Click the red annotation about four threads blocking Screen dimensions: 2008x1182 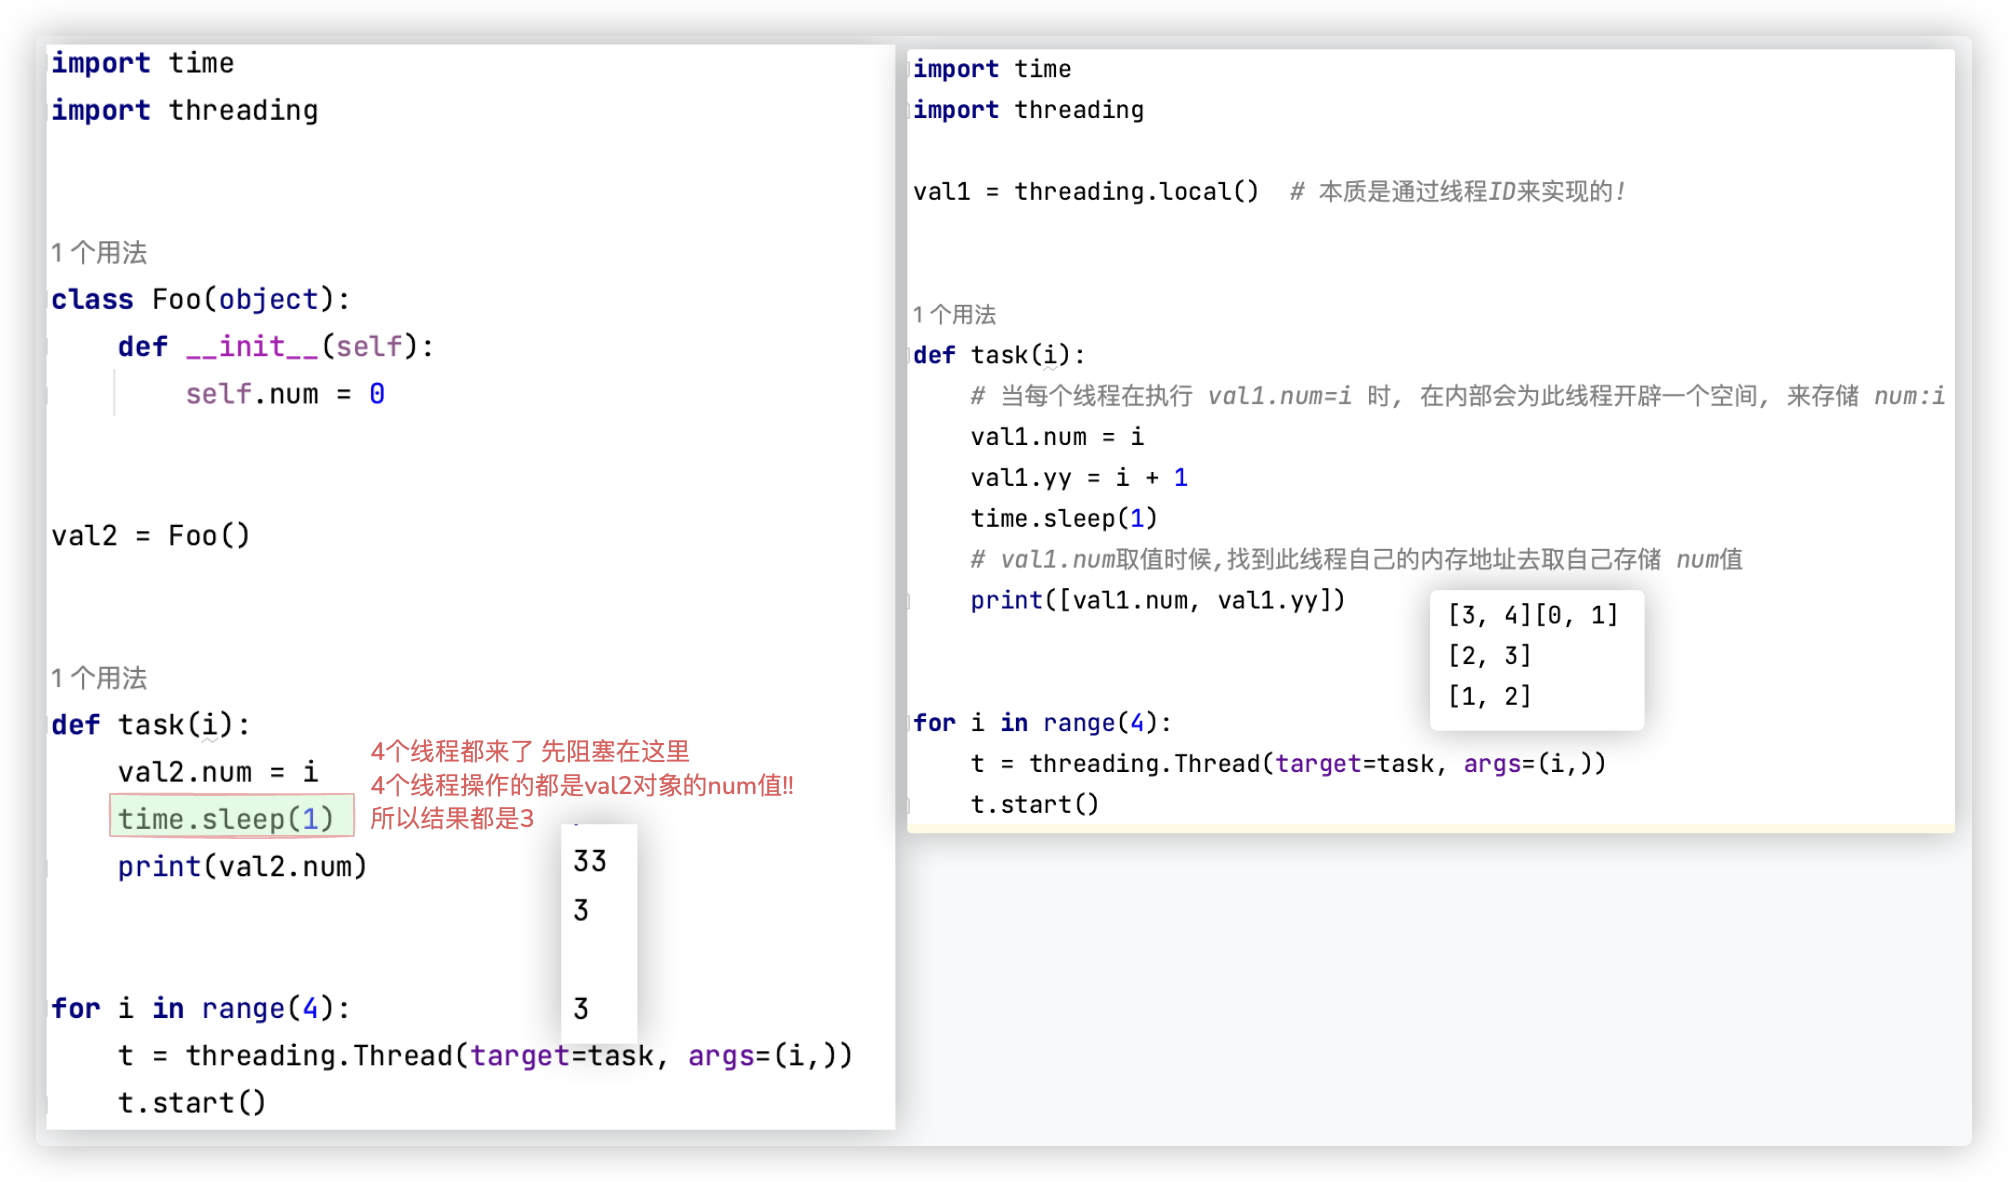click(x=530, y=752)
